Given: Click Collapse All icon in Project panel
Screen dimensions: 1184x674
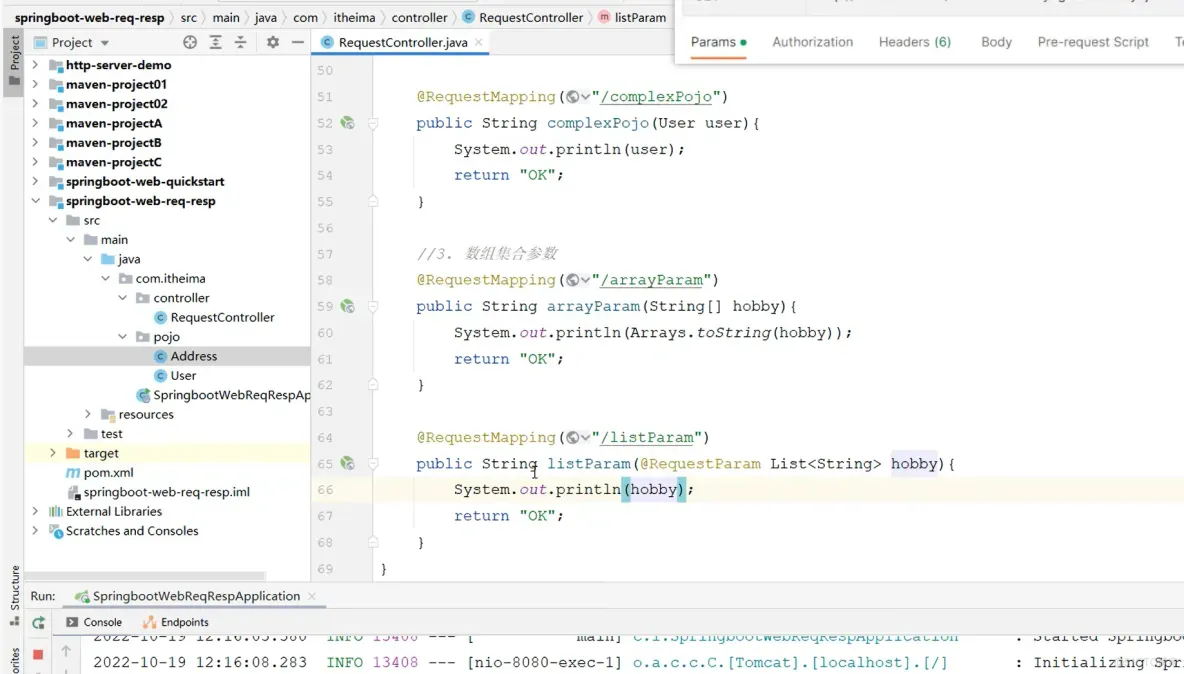Looking at the screenshot, I should pyautogui.click(x=240, y=42).
